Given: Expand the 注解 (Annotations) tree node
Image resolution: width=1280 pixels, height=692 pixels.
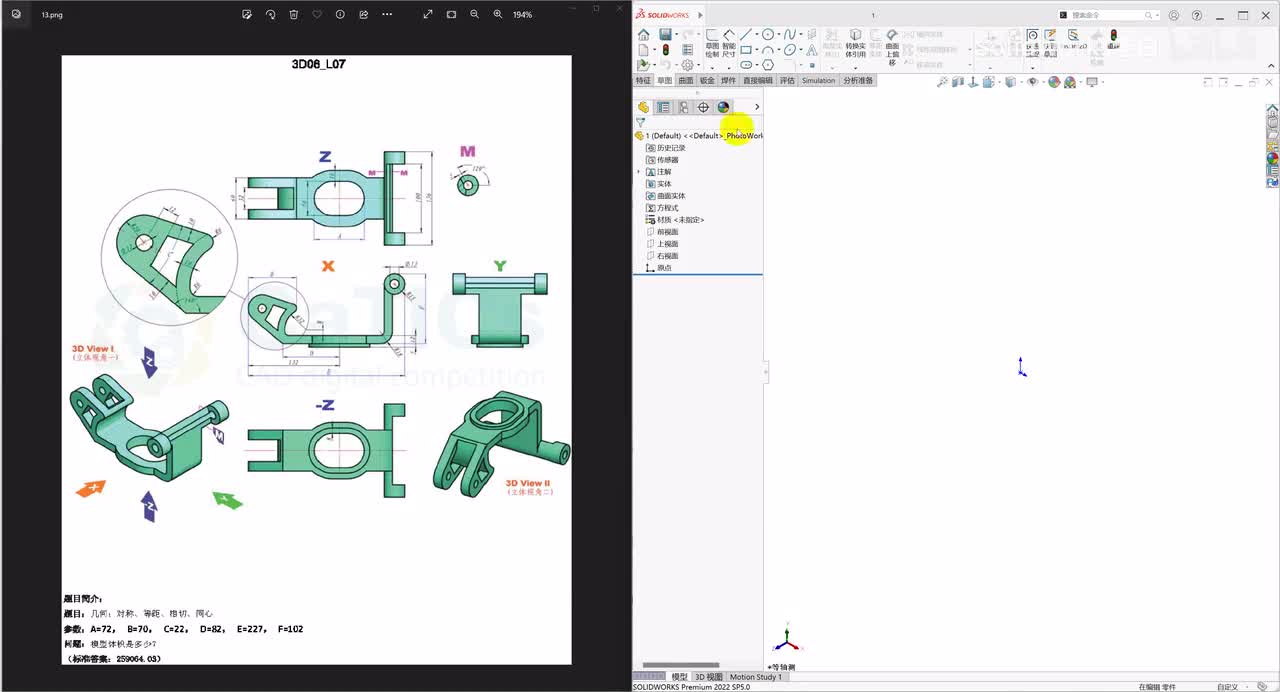Looking at the screenshot, I should coord(639,172).
